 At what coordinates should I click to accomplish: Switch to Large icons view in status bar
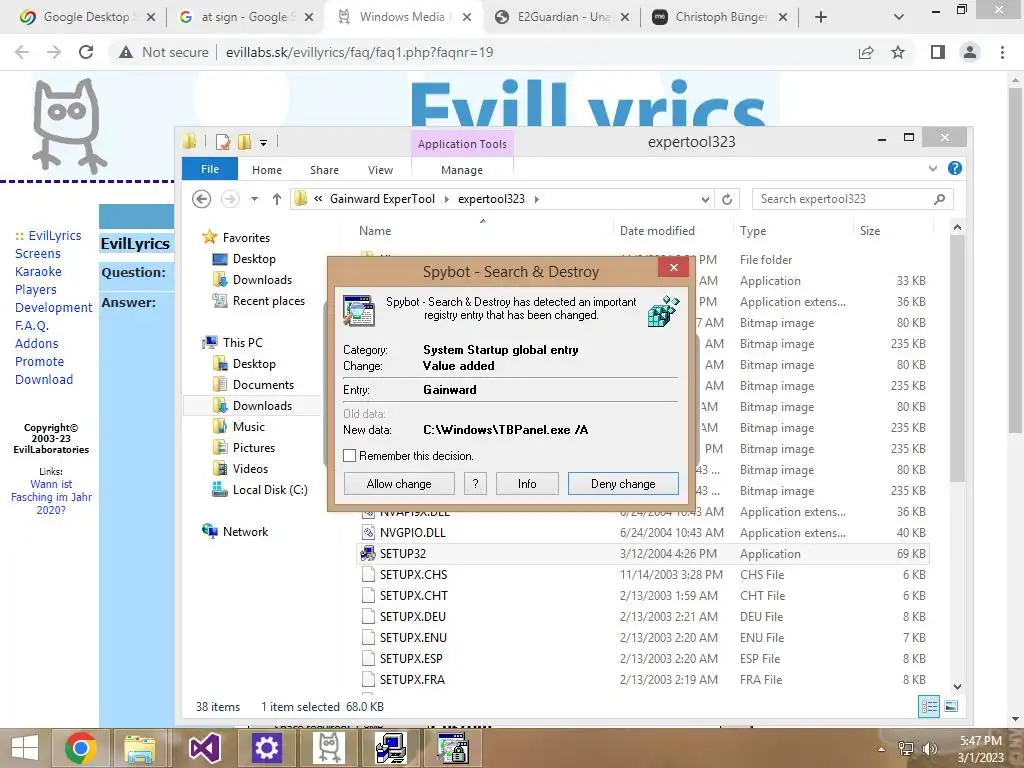pos(951,706)
